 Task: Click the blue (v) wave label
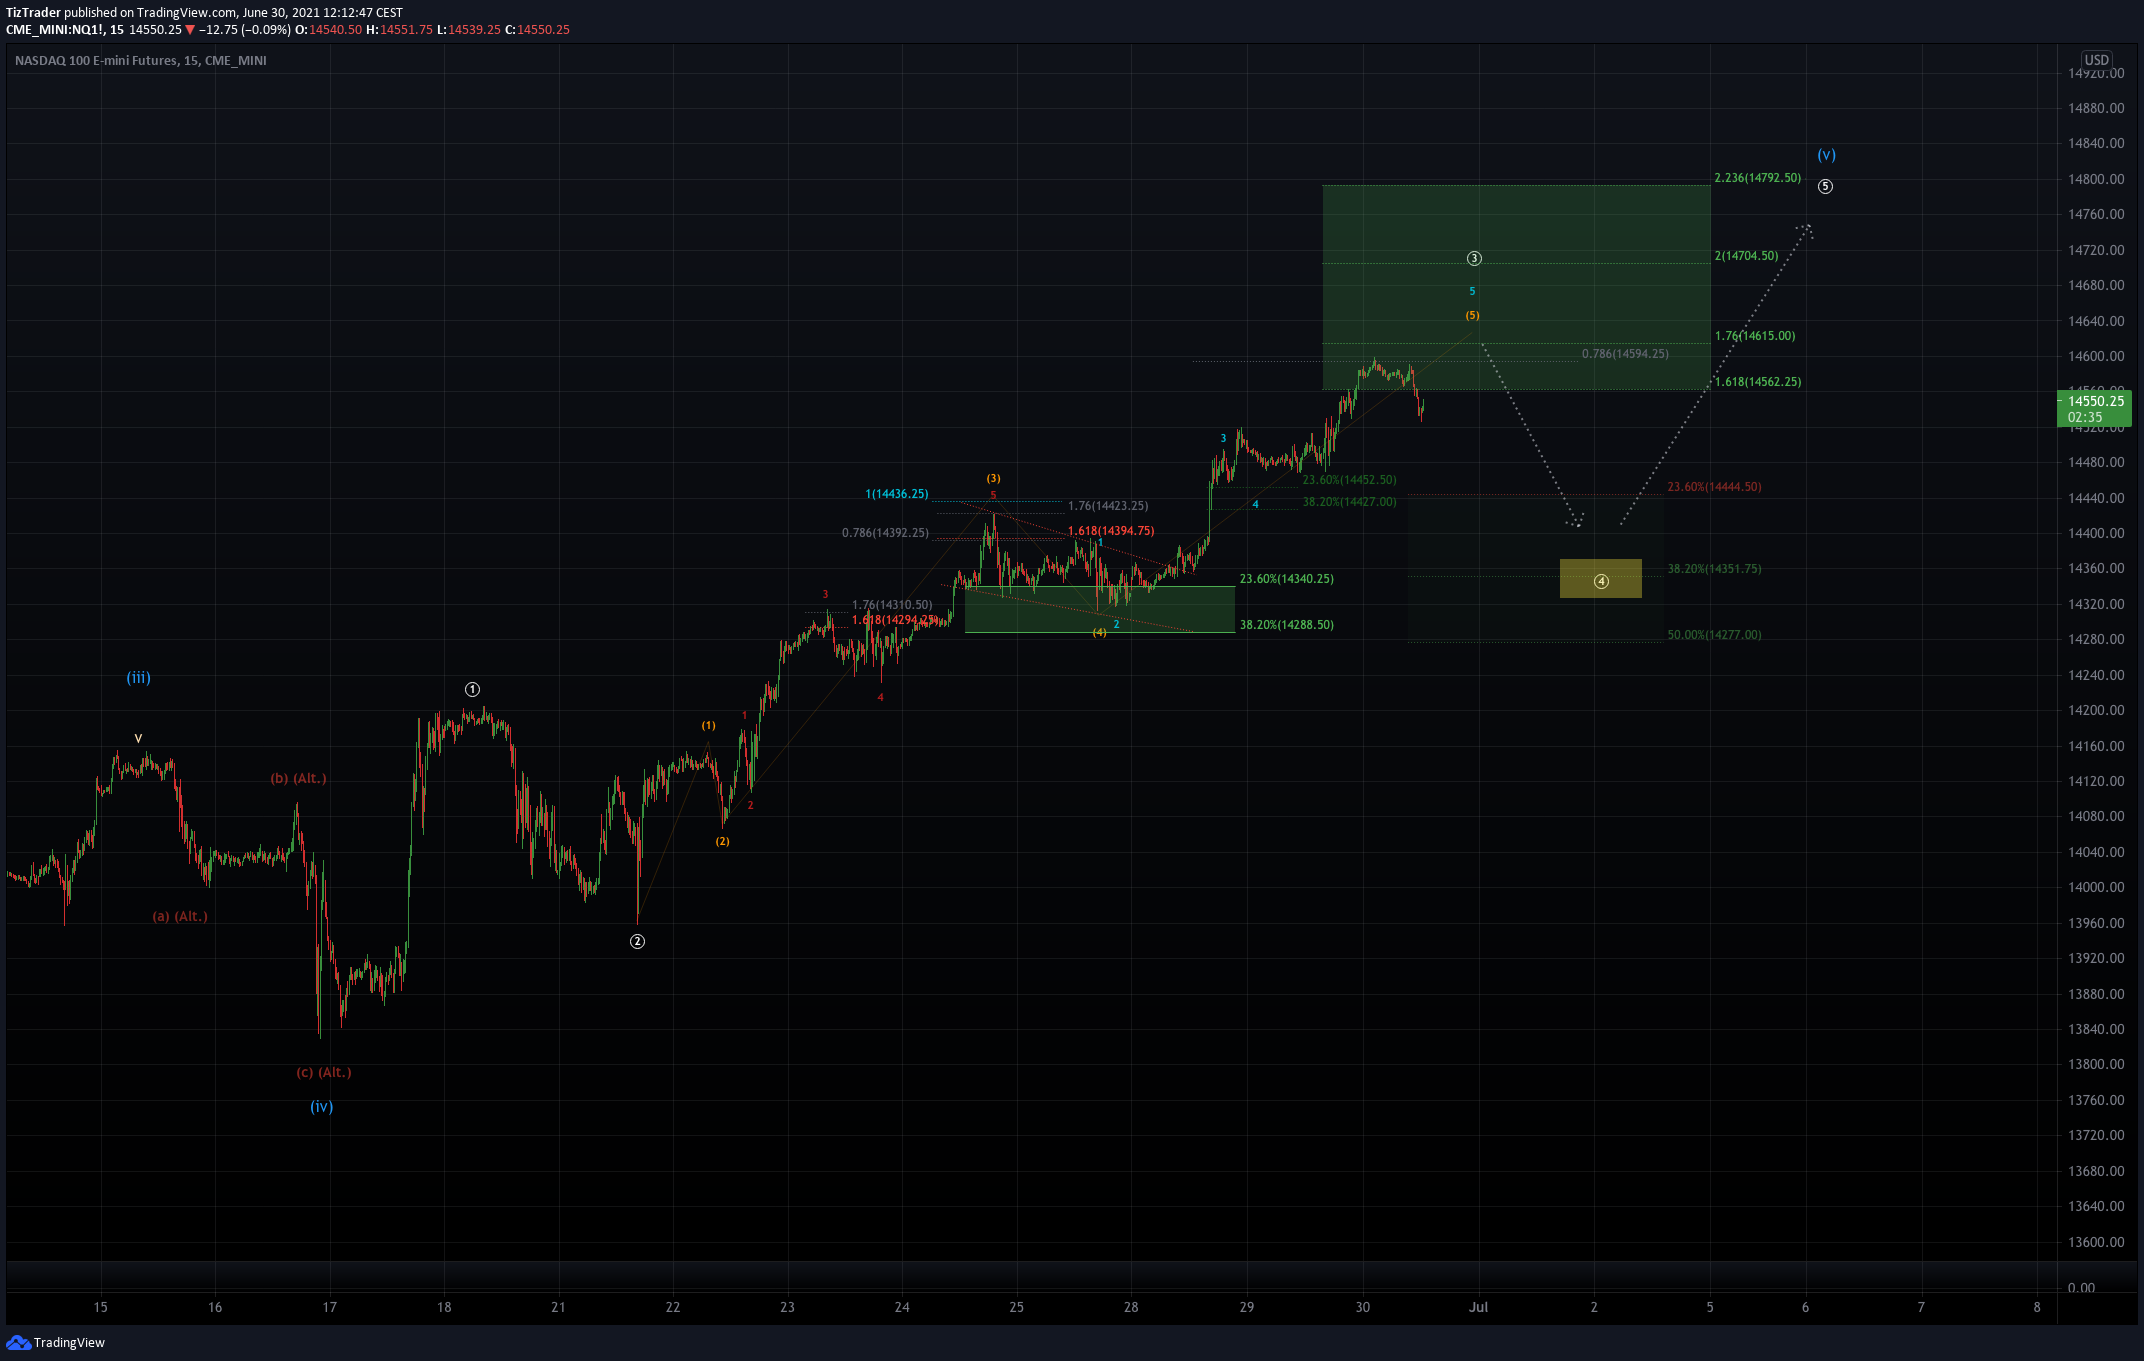(x=1826, y=155)
